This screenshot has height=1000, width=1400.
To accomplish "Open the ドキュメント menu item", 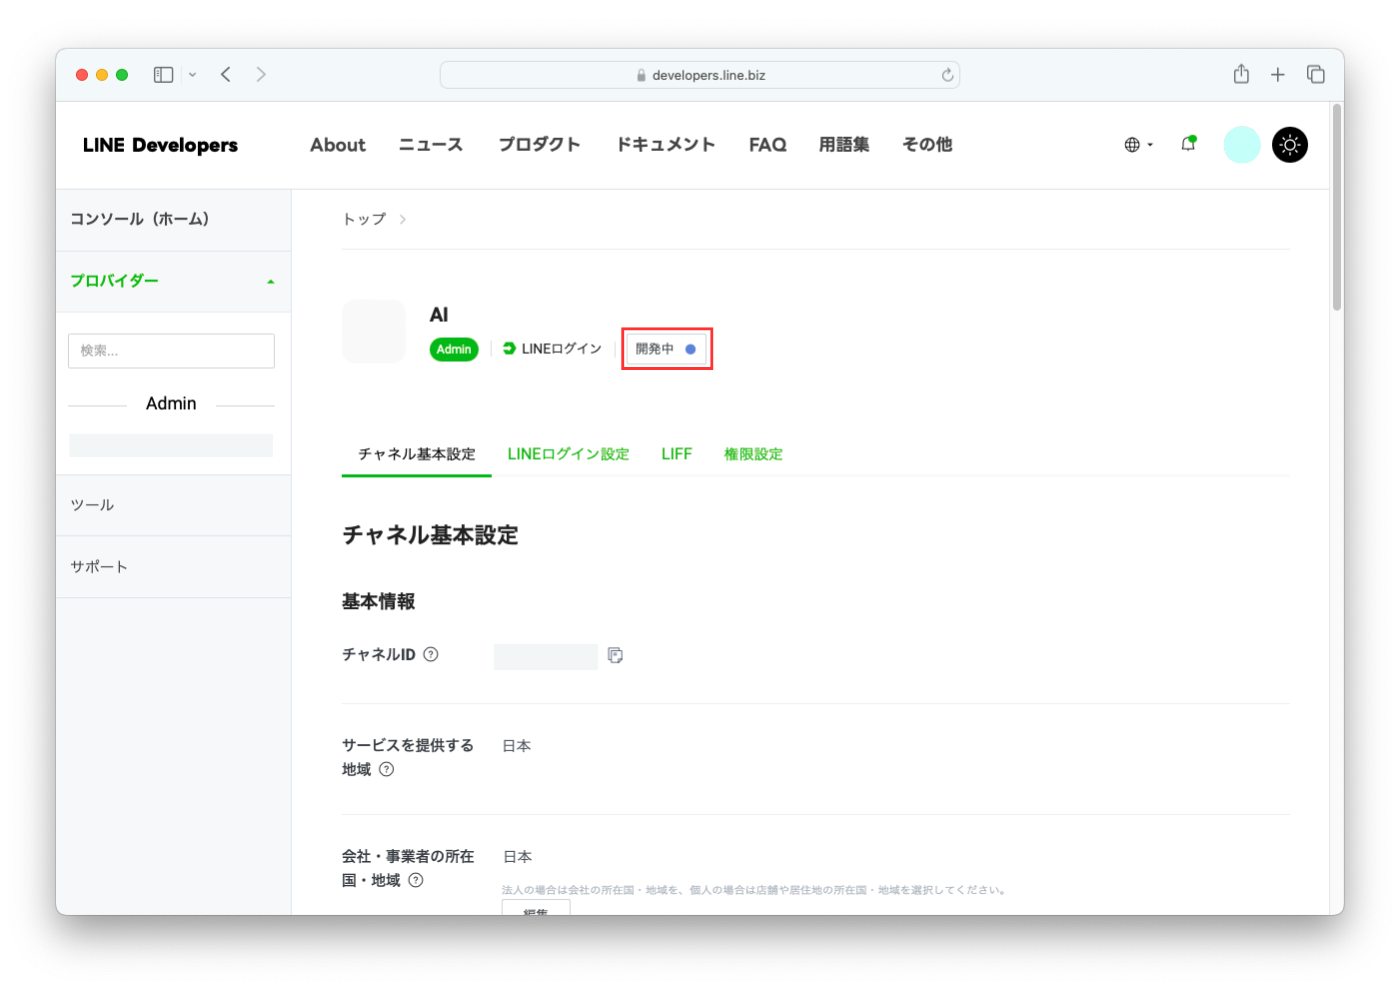I will 666,145.
